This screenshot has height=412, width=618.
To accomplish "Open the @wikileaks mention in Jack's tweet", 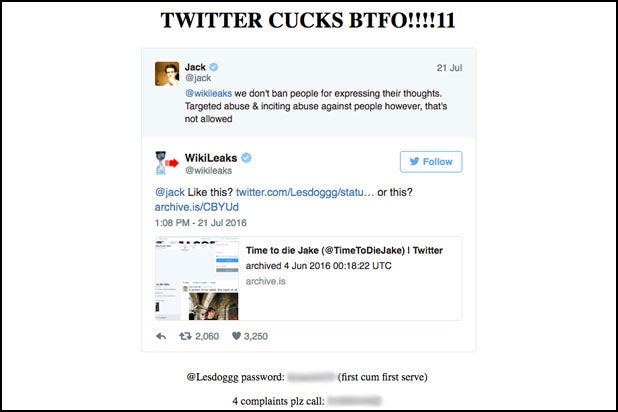I will click(208, 93).
